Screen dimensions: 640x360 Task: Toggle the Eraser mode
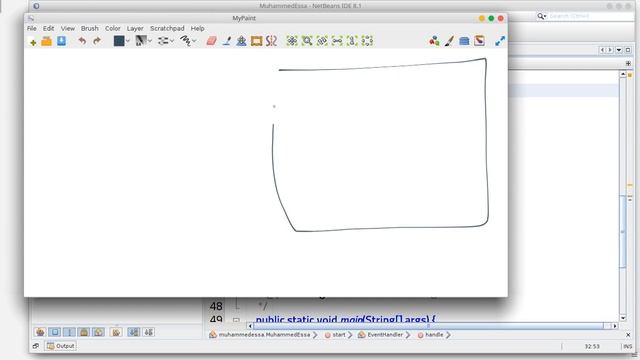coord(211,41)
